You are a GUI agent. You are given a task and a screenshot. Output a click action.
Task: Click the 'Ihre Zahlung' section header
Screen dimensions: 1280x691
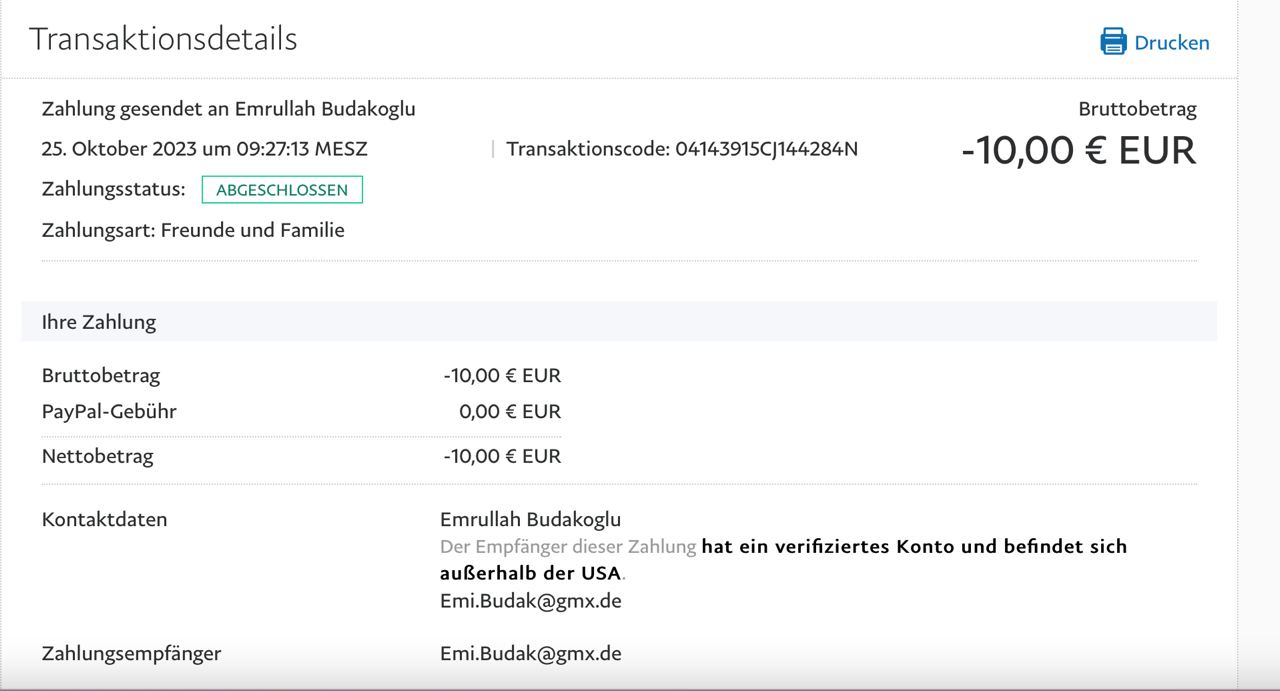99,322
